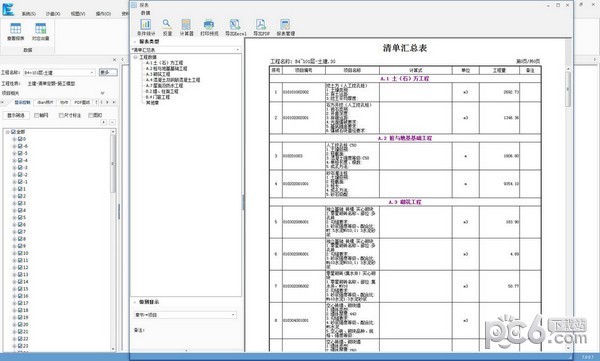600x361 pixels.
Task: Toggle the 轴网 checkbox
Action: pos(37,115)
